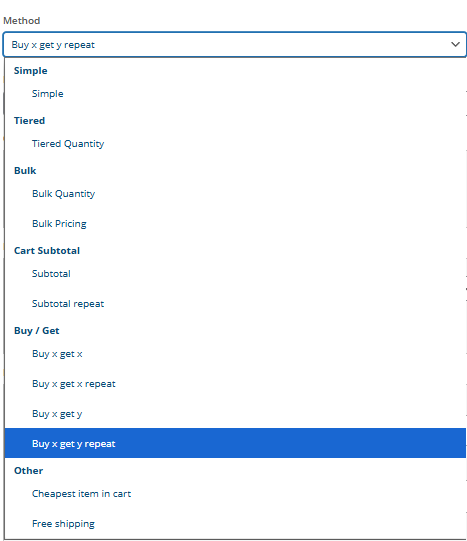This screenshot has height=541, width=467.
Task: Choose Tiered Quantity from the list
Action: pyautogui.click(x=235, y=144)
